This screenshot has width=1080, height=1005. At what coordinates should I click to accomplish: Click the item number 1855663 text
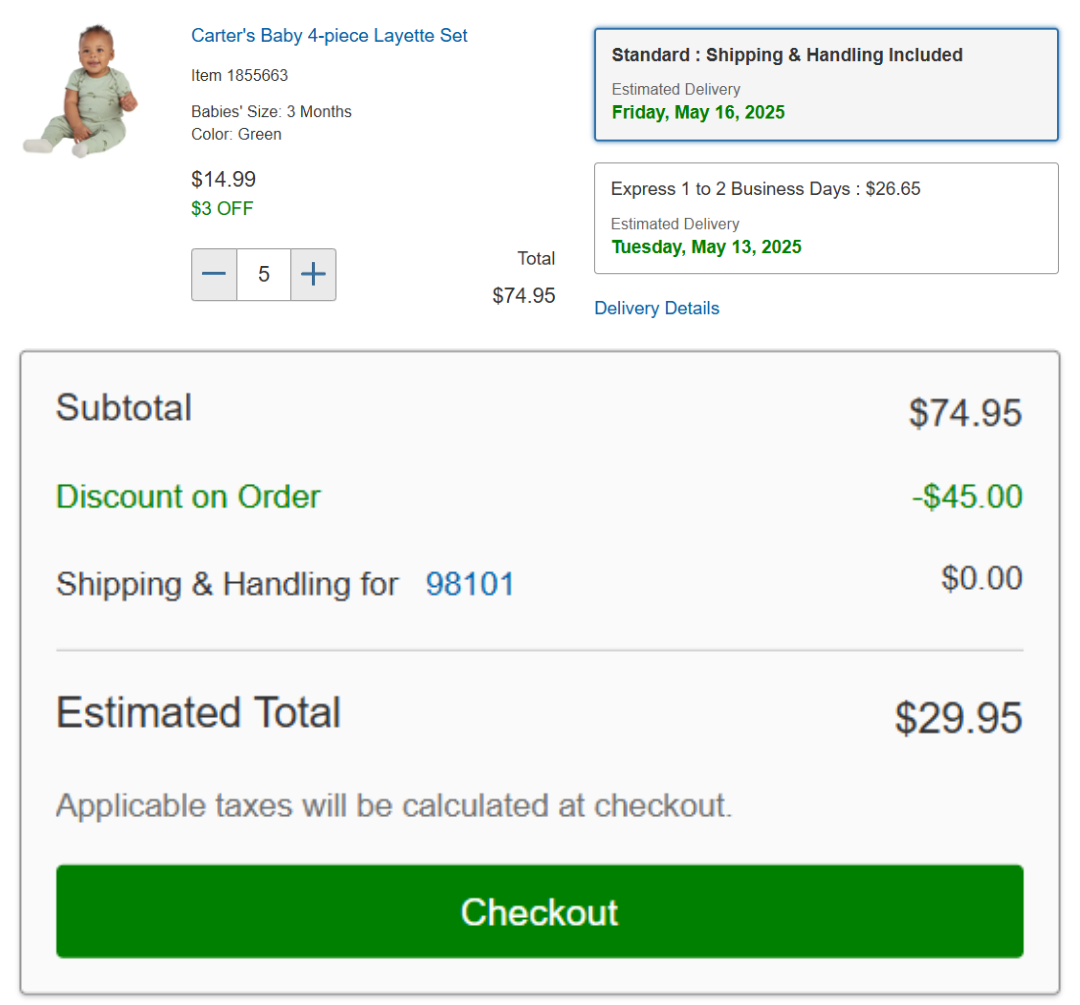[239, 75]
